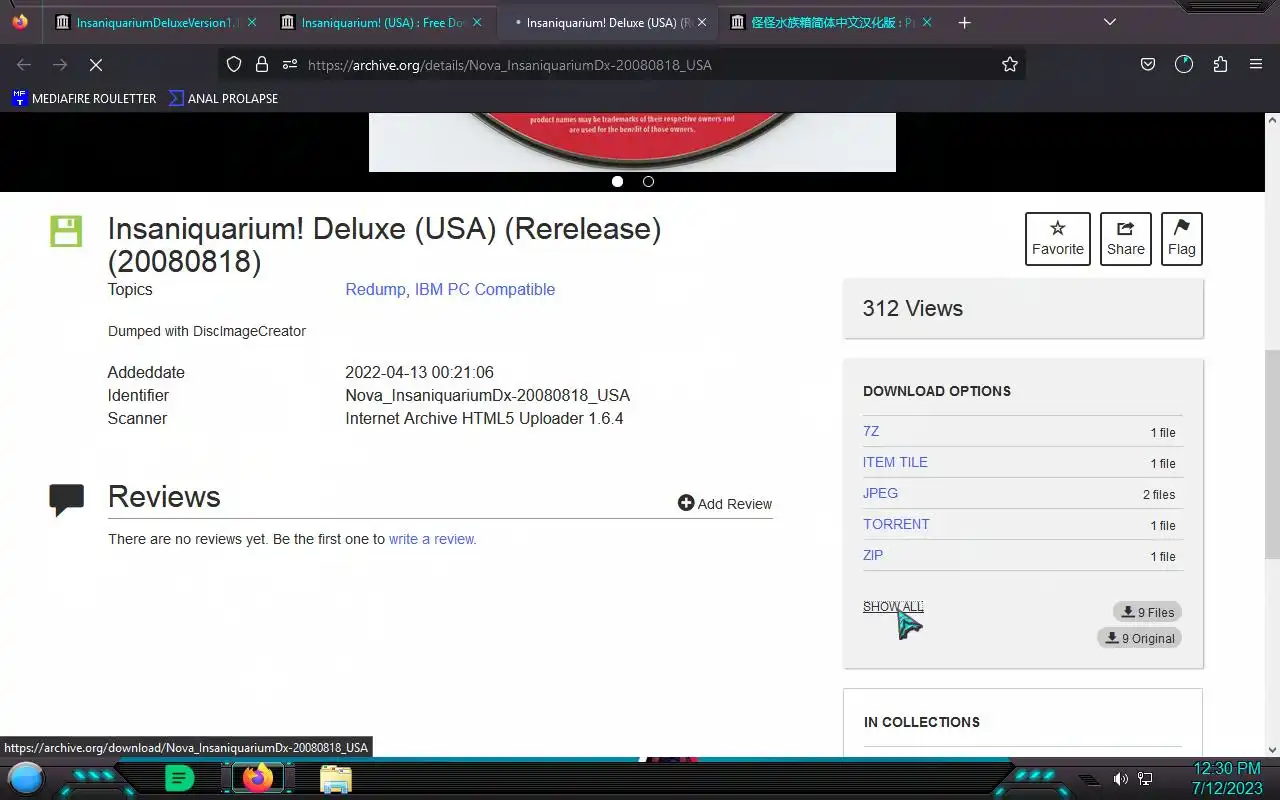Go back to previous page

tap(24, 64)
